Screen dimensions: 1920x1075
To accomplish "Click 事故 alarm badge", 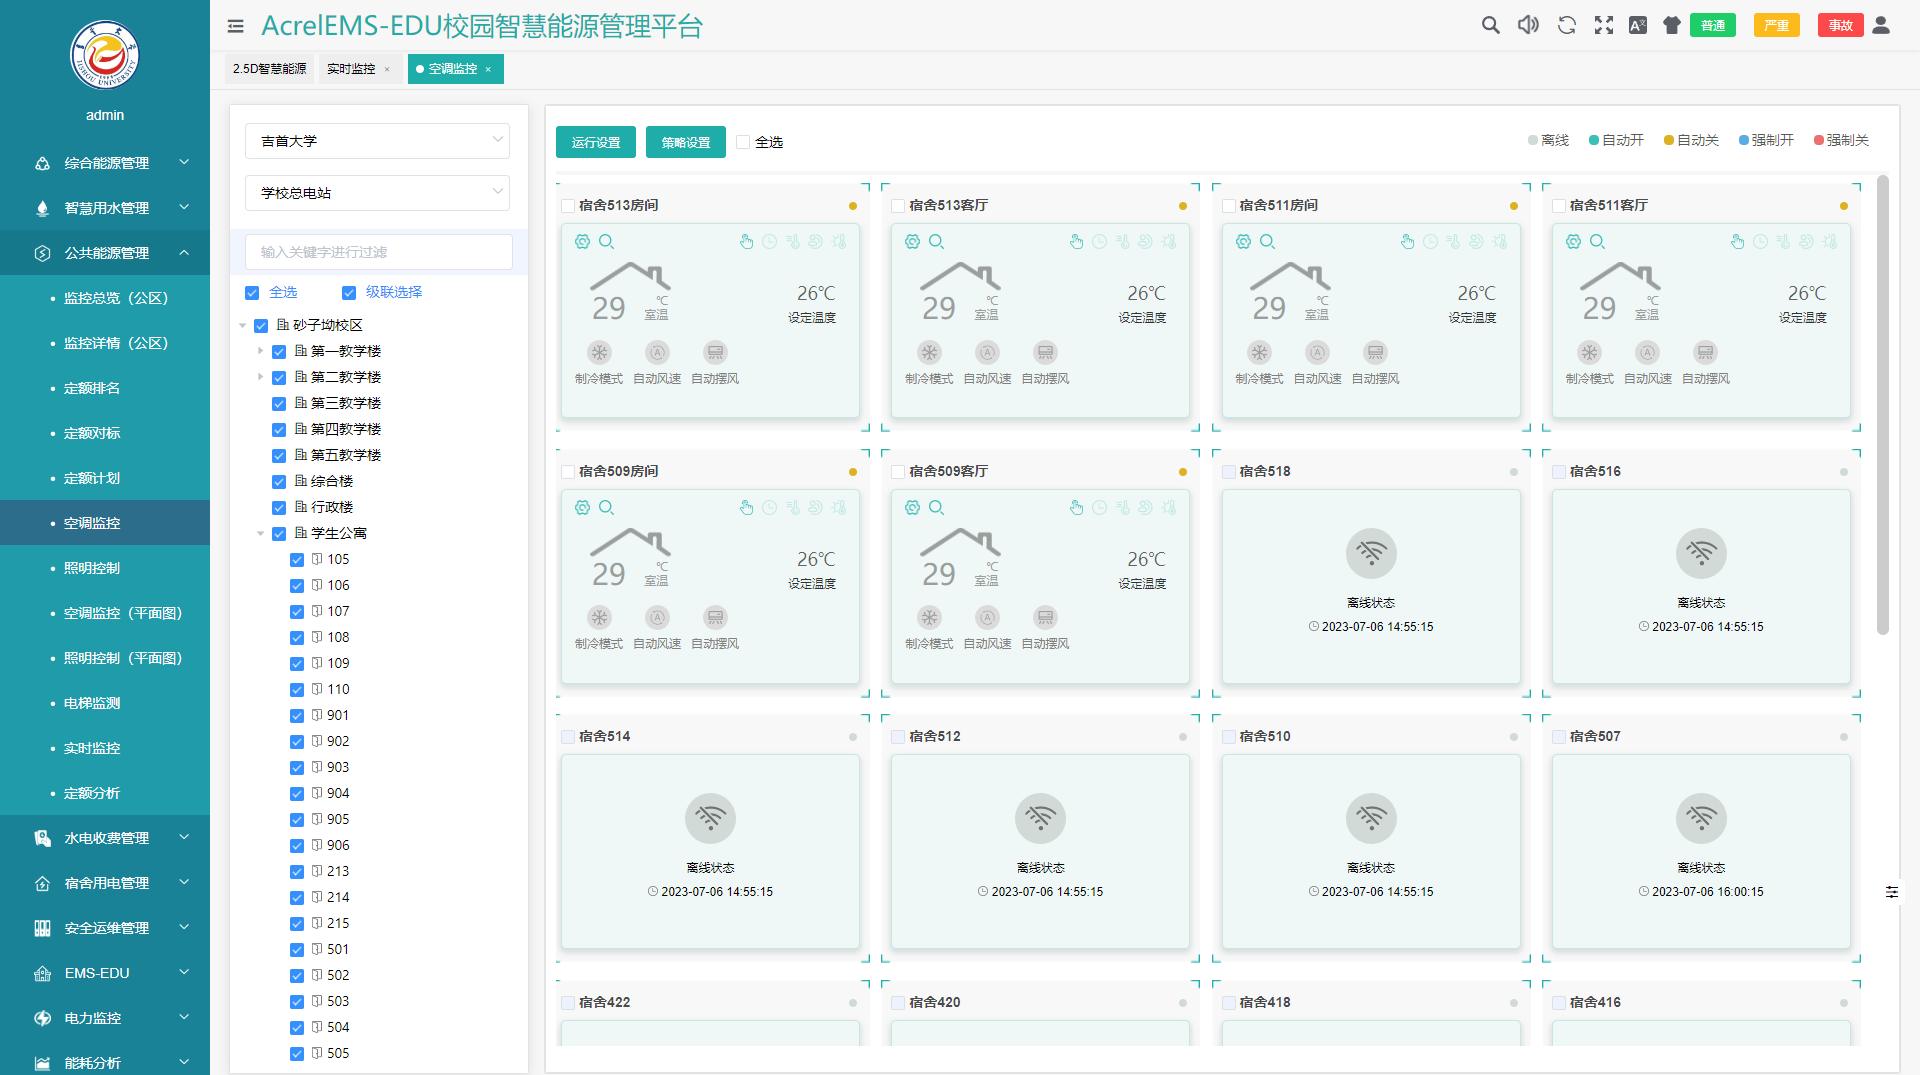I will click(x=1841, y=26).
